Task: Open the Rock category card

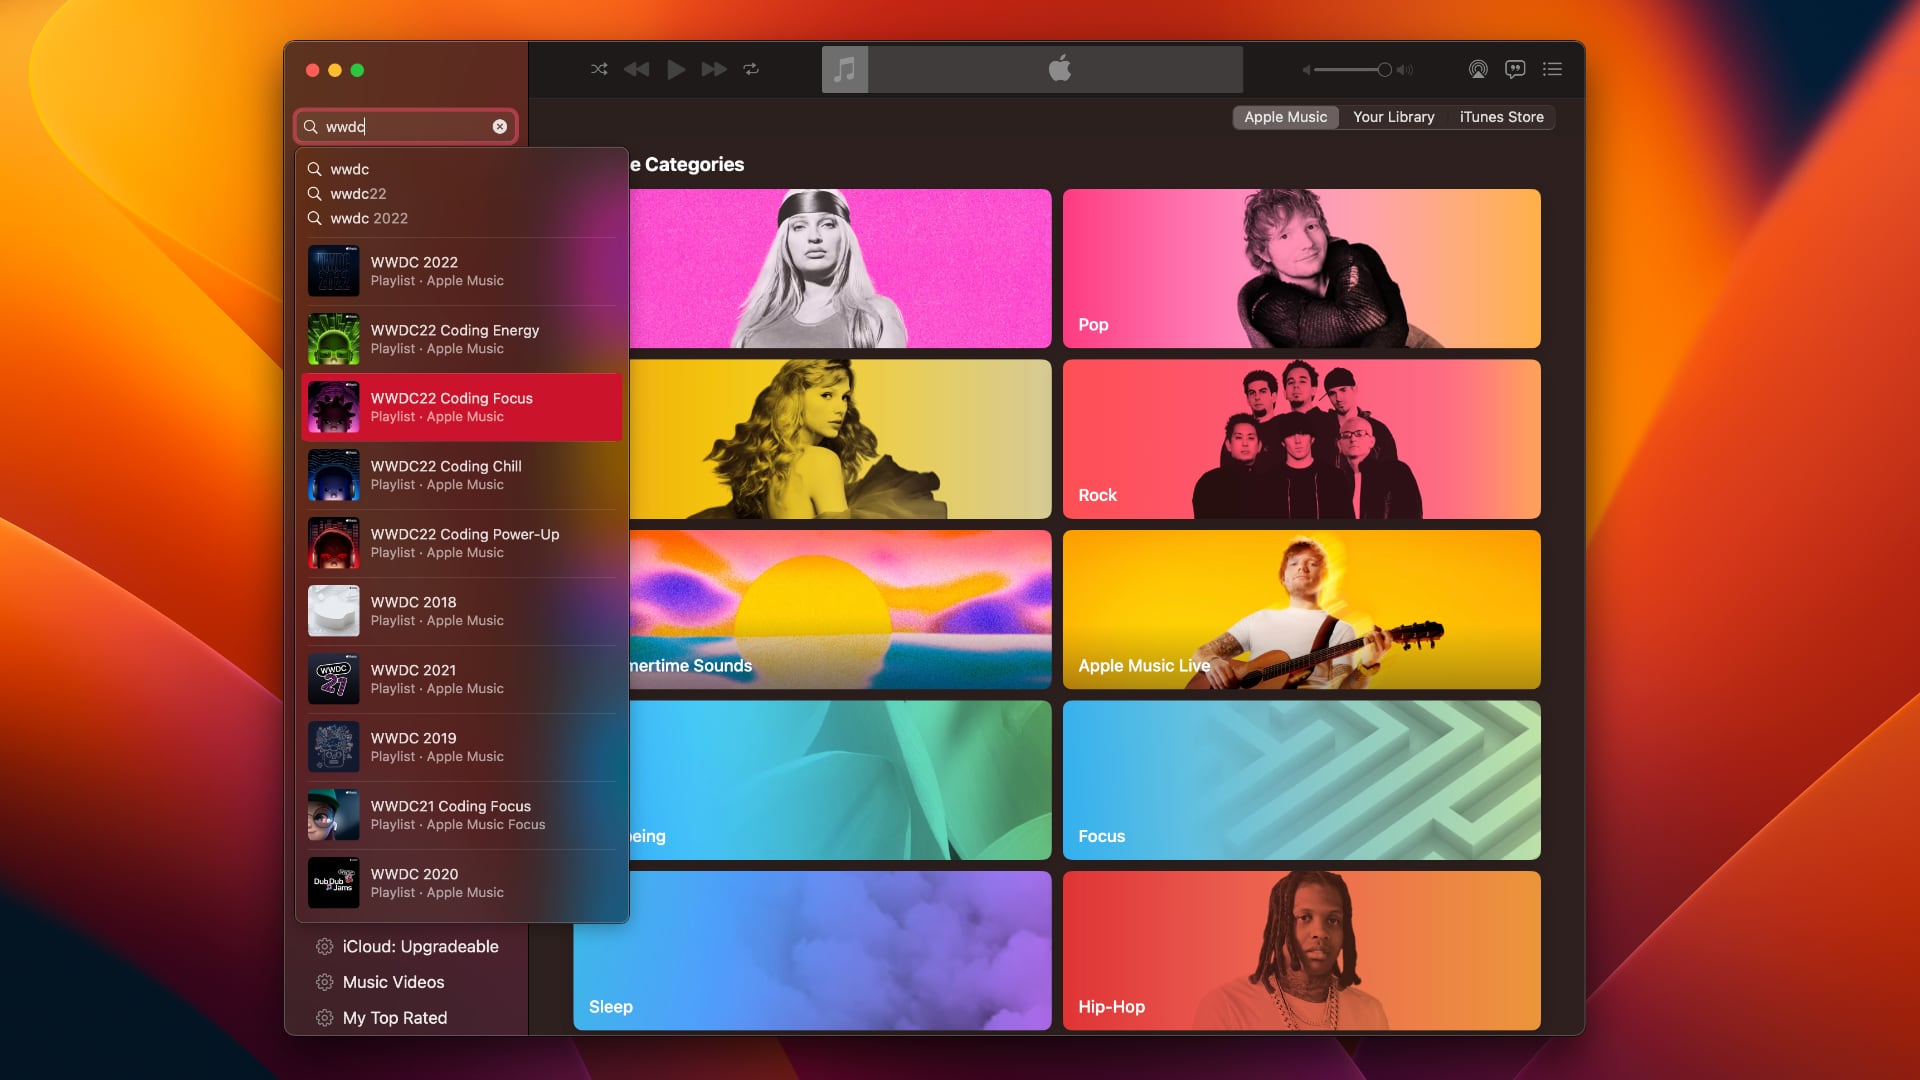Action: point(1301,439)
